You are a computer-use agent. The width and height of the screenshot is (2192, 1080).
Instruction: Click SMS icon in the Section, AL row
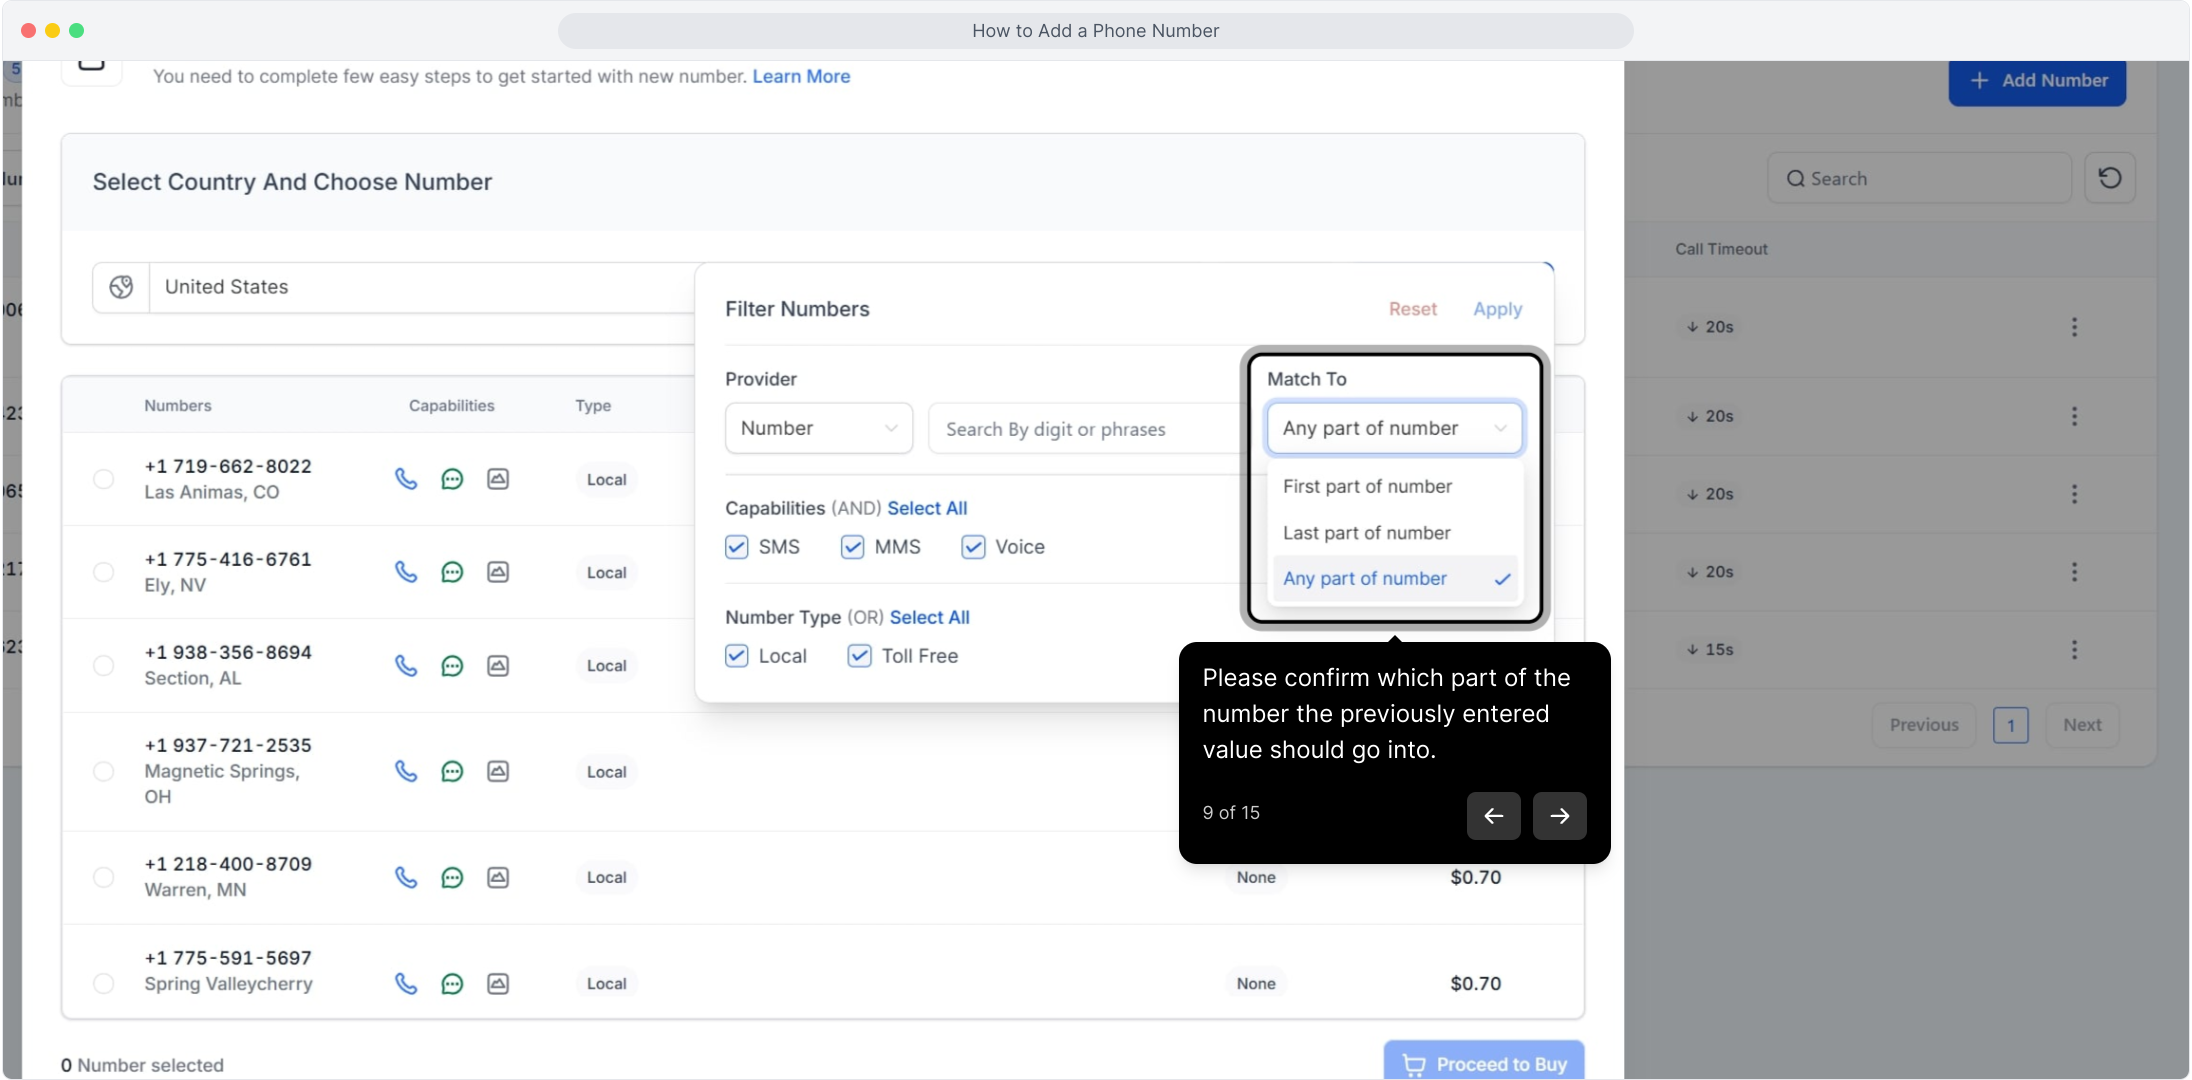[x=452, y=666]
